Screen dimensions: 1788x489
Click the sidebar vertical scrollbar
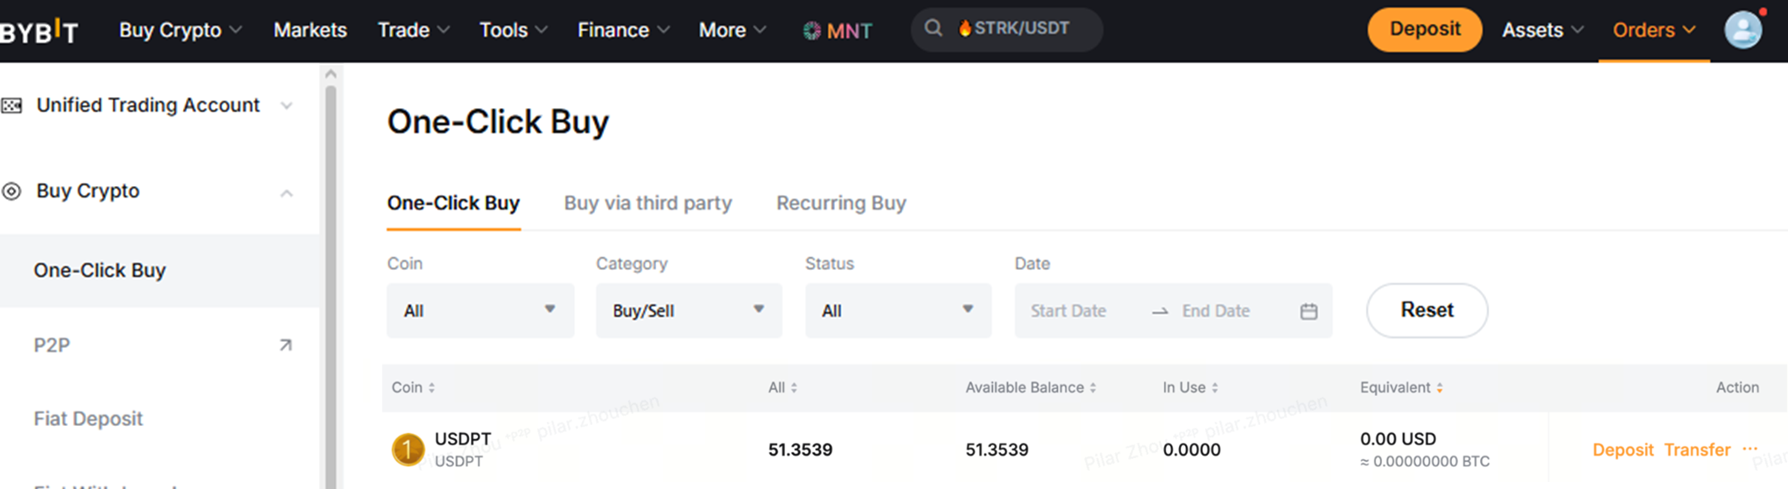point(331,285)
